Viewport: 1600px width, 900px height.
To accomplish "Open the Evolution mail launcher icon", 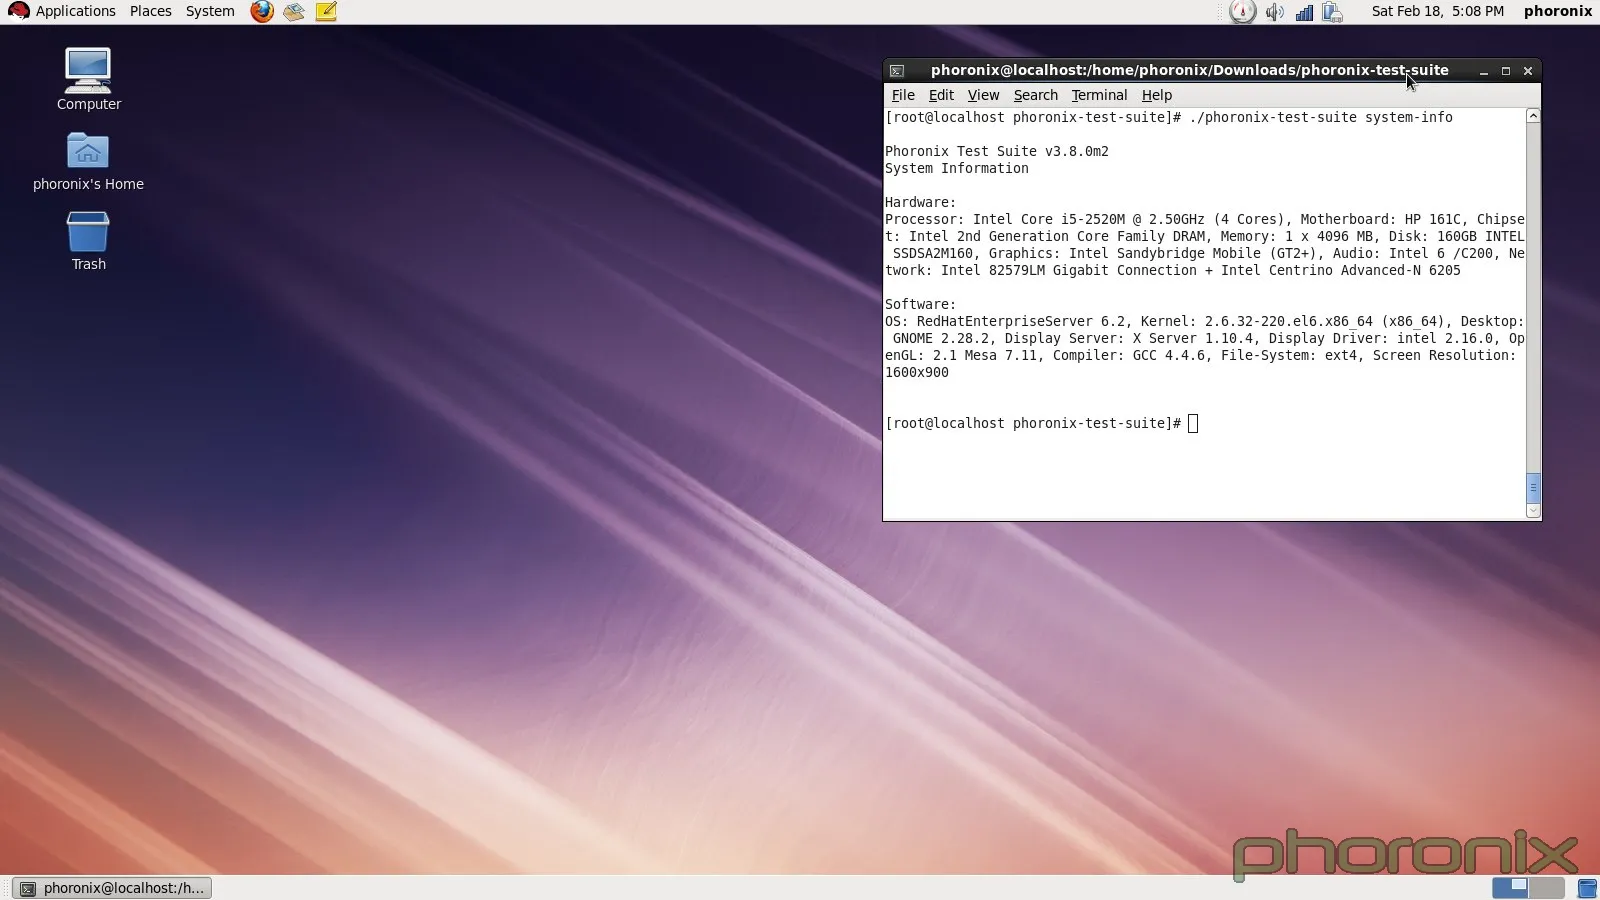I will pyautogui.click(x=294, y=11).
